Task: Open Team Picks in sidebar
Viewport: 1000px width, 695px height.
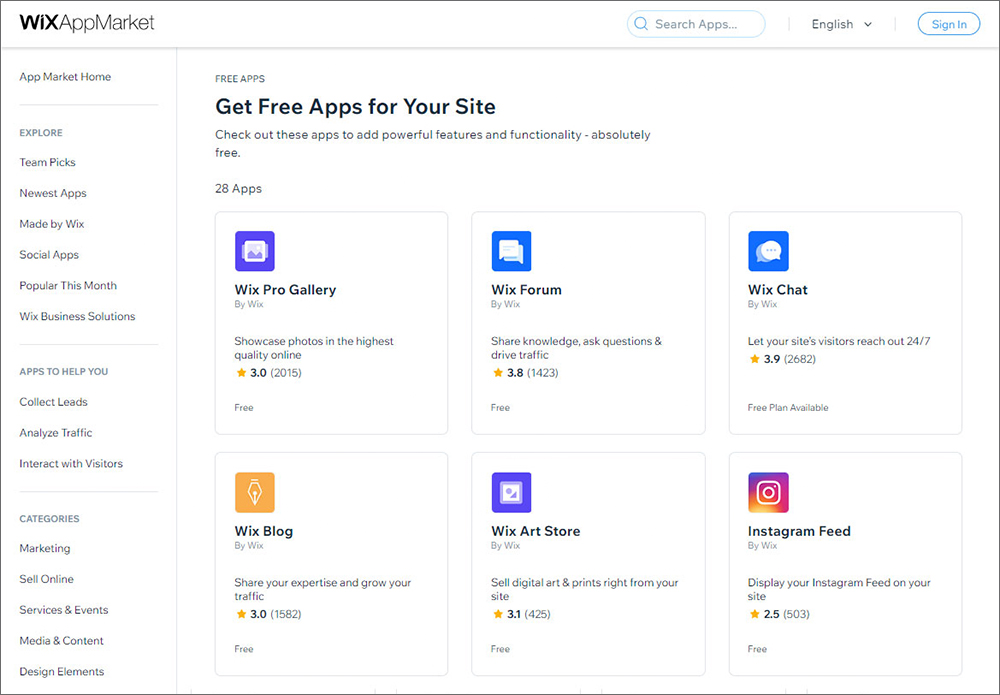Action: (x=47, y=162)
